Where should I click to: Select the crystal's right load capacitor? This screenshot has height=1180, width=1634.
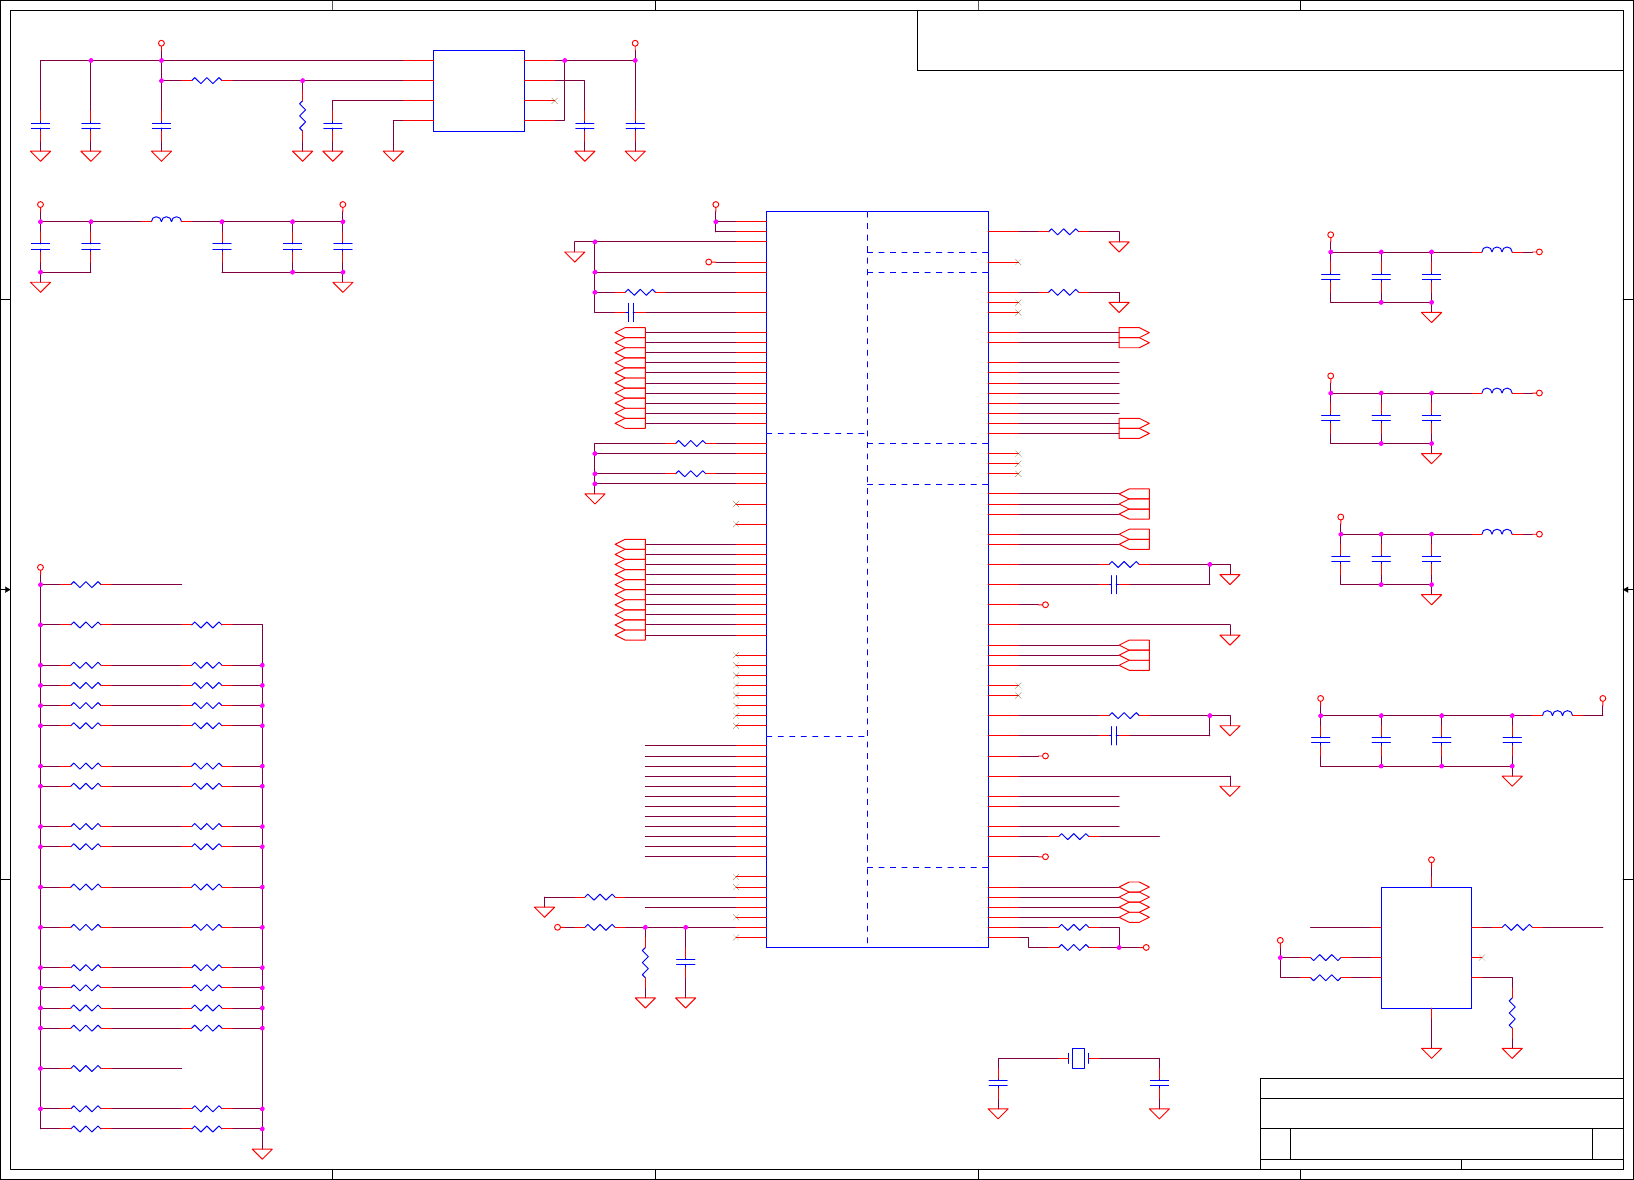(1159, 1083)
